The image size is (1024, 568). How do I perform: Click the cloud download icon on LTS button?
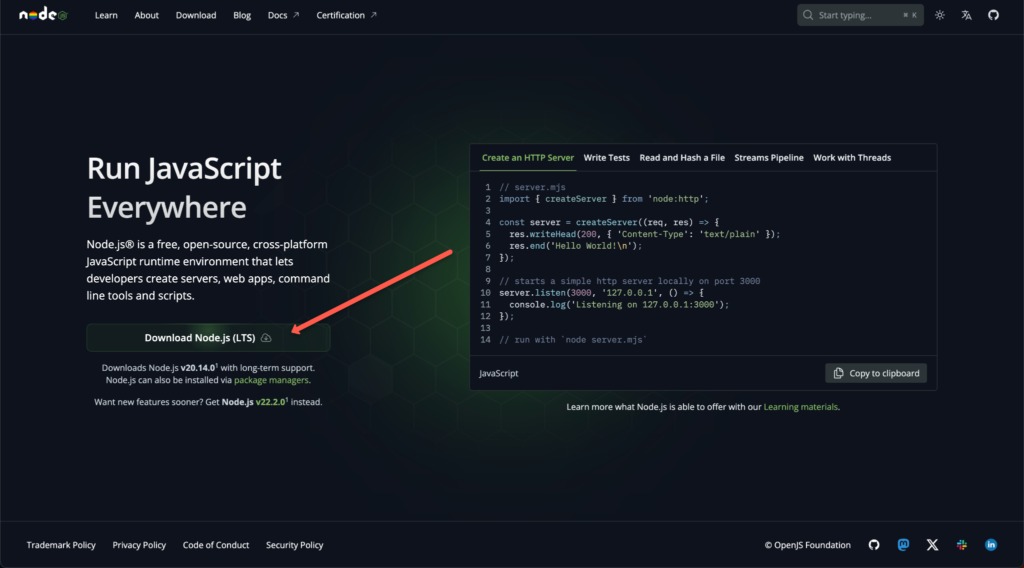pyautogui.click(x=266, y=338)
